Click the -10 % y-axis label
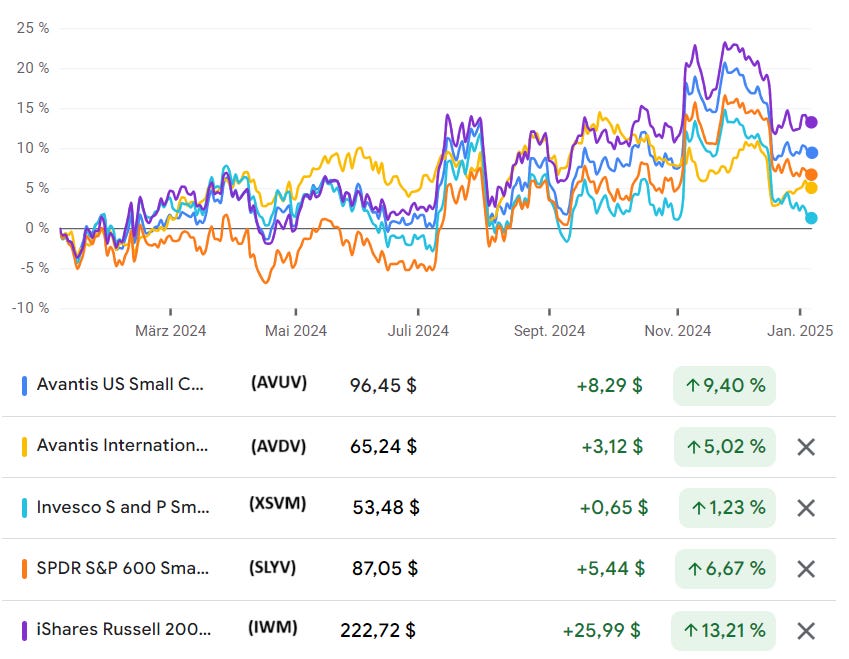The height and width of the screenshot is (659, 849). click(x=30, y=308)
